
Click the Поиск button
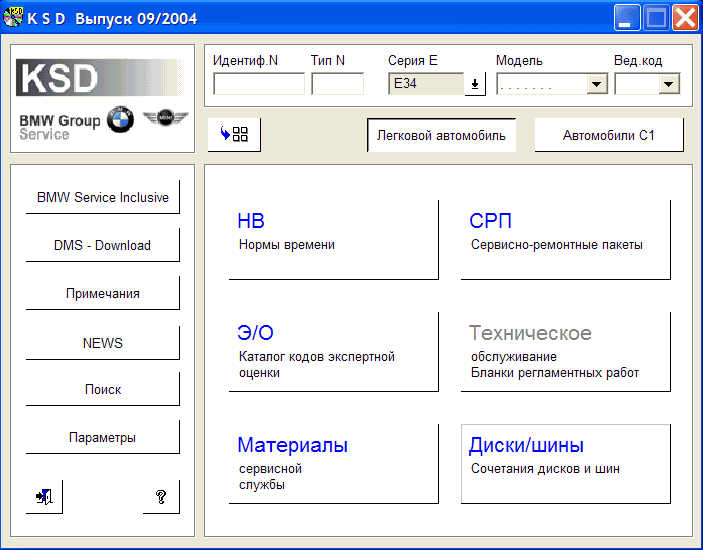[103, 389]
